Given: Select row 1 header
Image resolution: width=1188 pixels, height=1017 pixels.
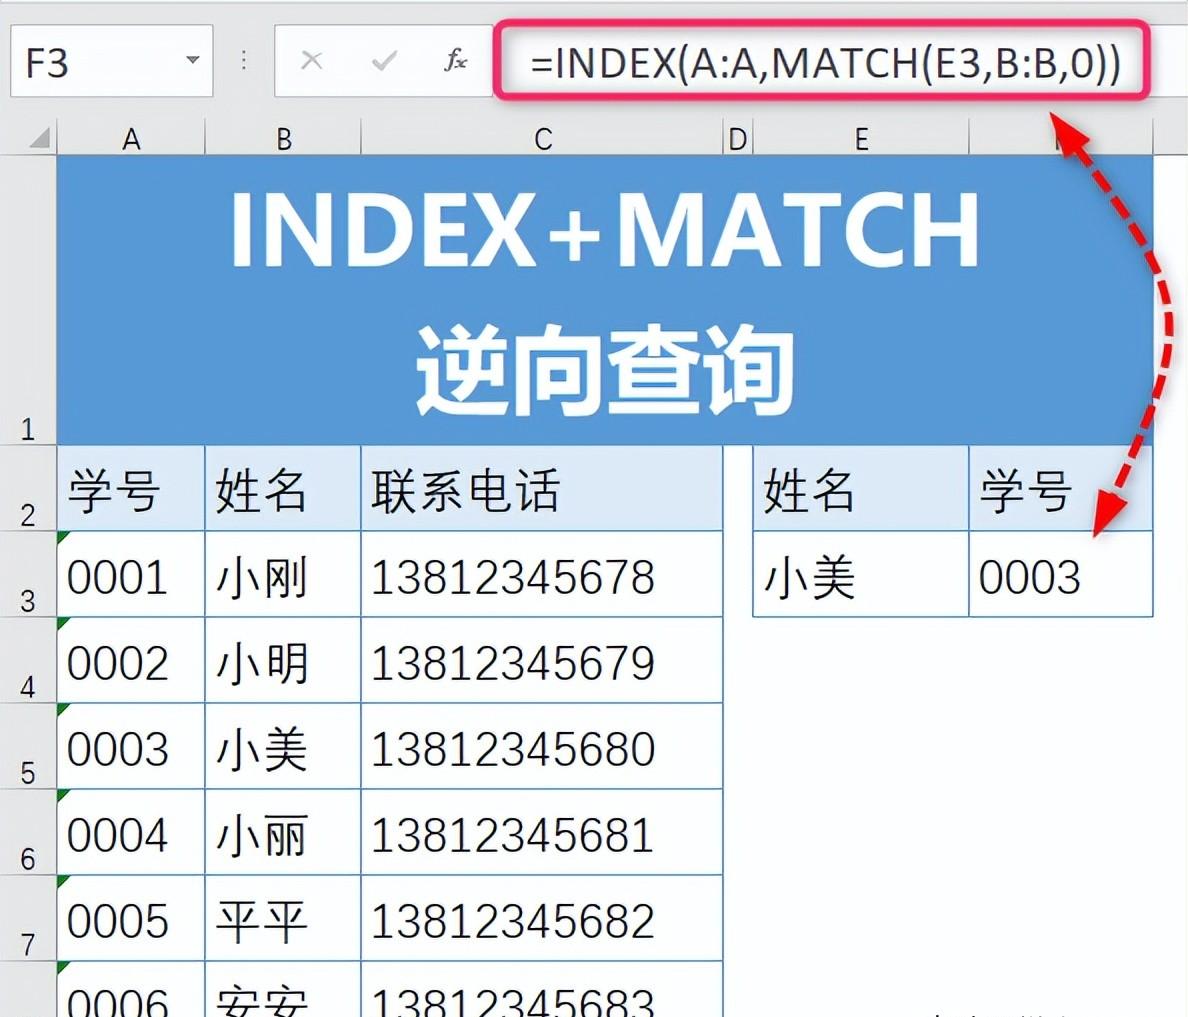Looking at the screenshot, I should (x=28, y=300).
